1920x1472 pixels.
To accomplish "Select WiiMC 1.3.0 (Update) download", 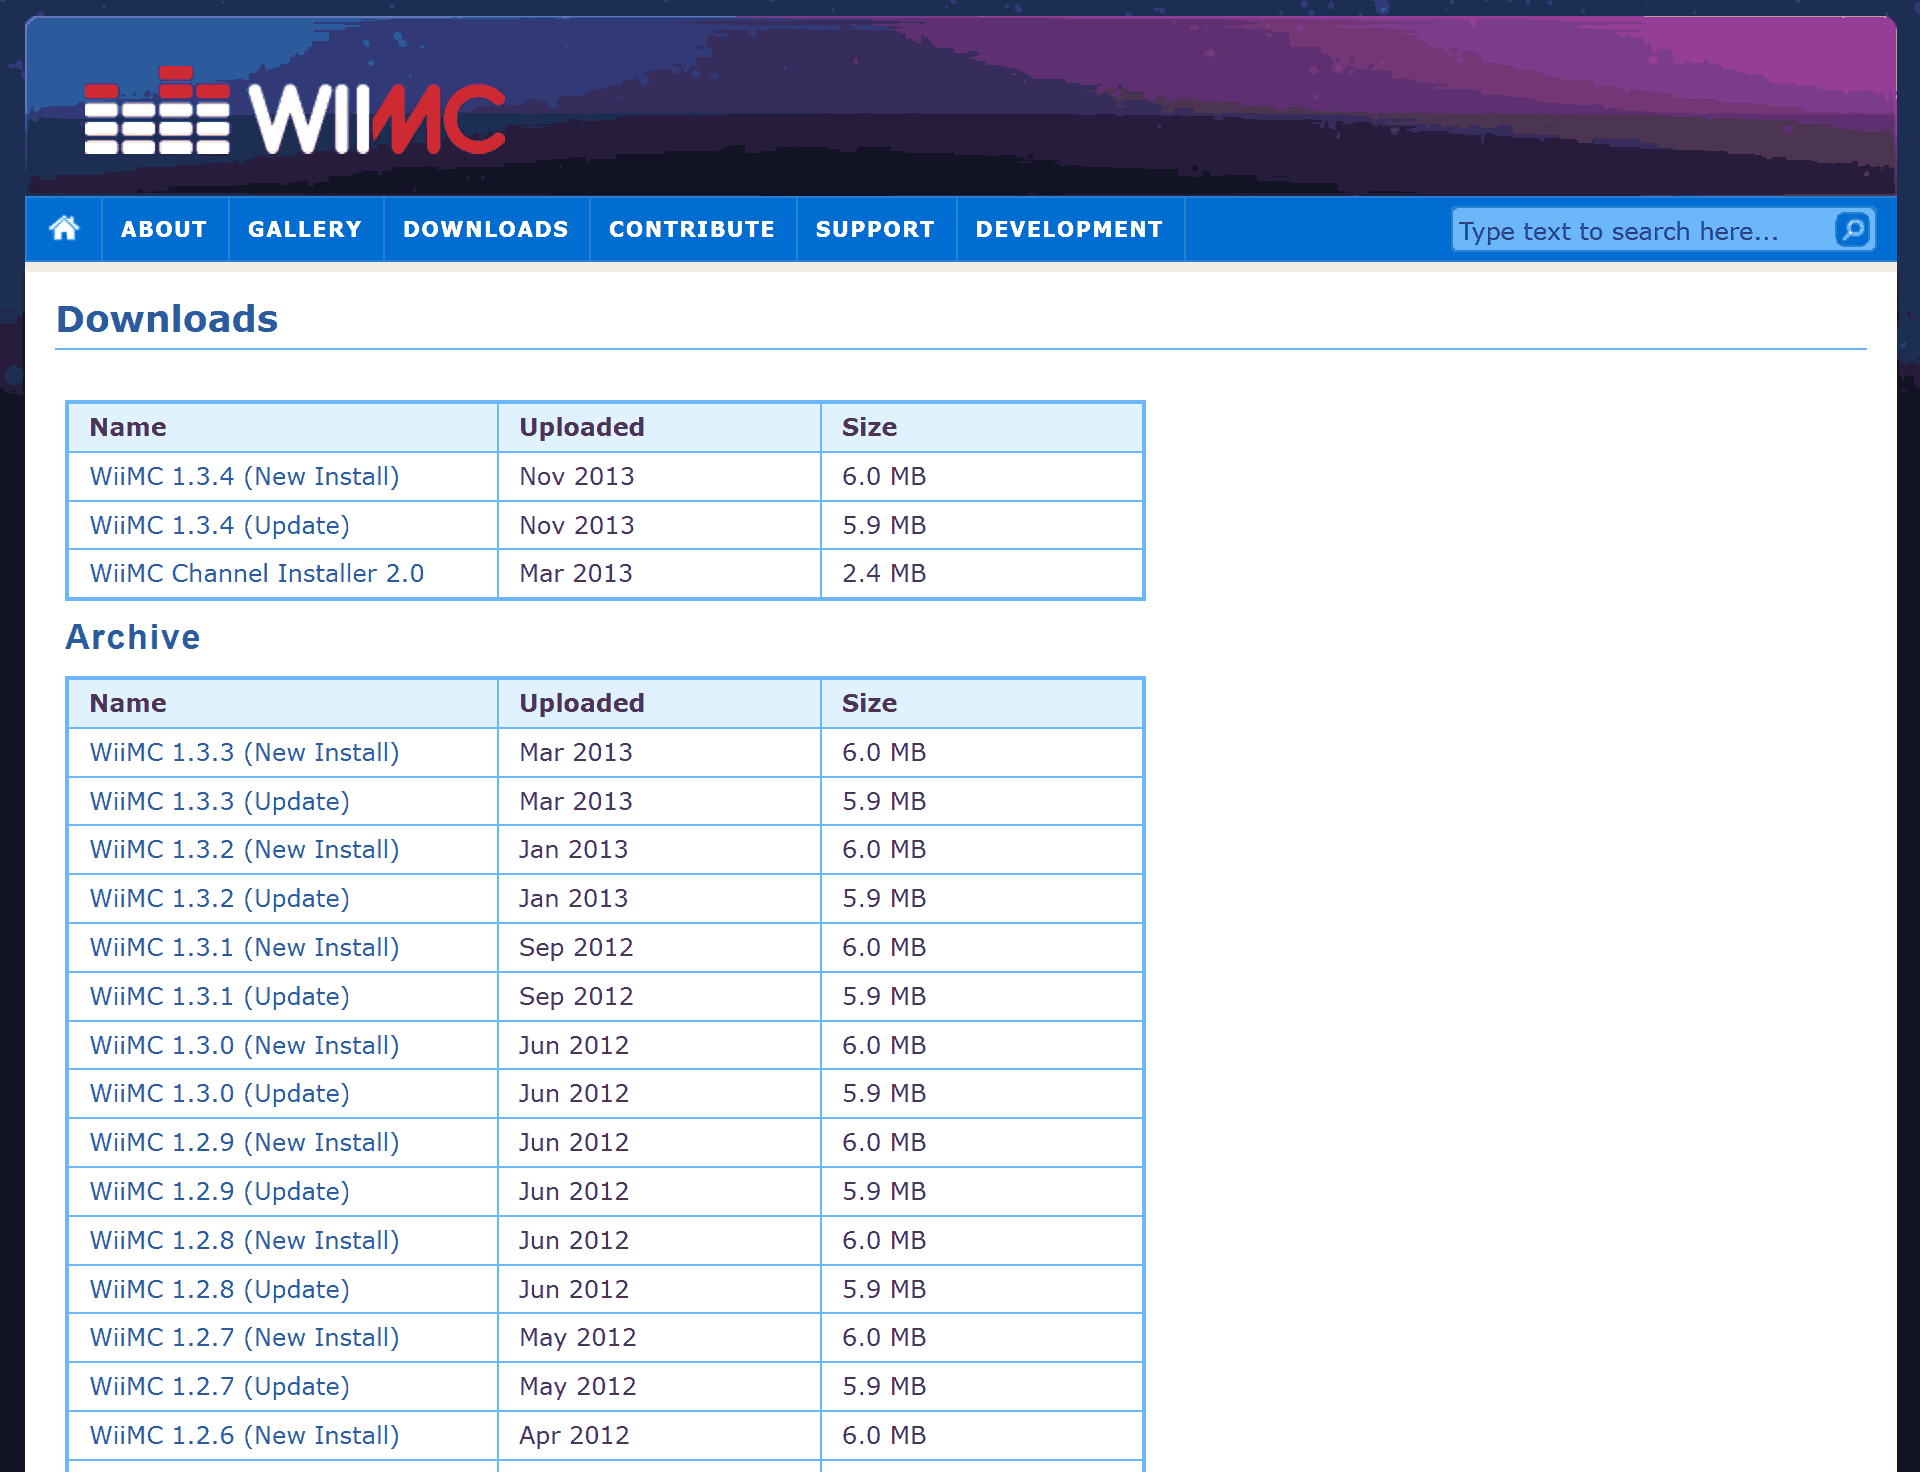I will click(220, 1093).
